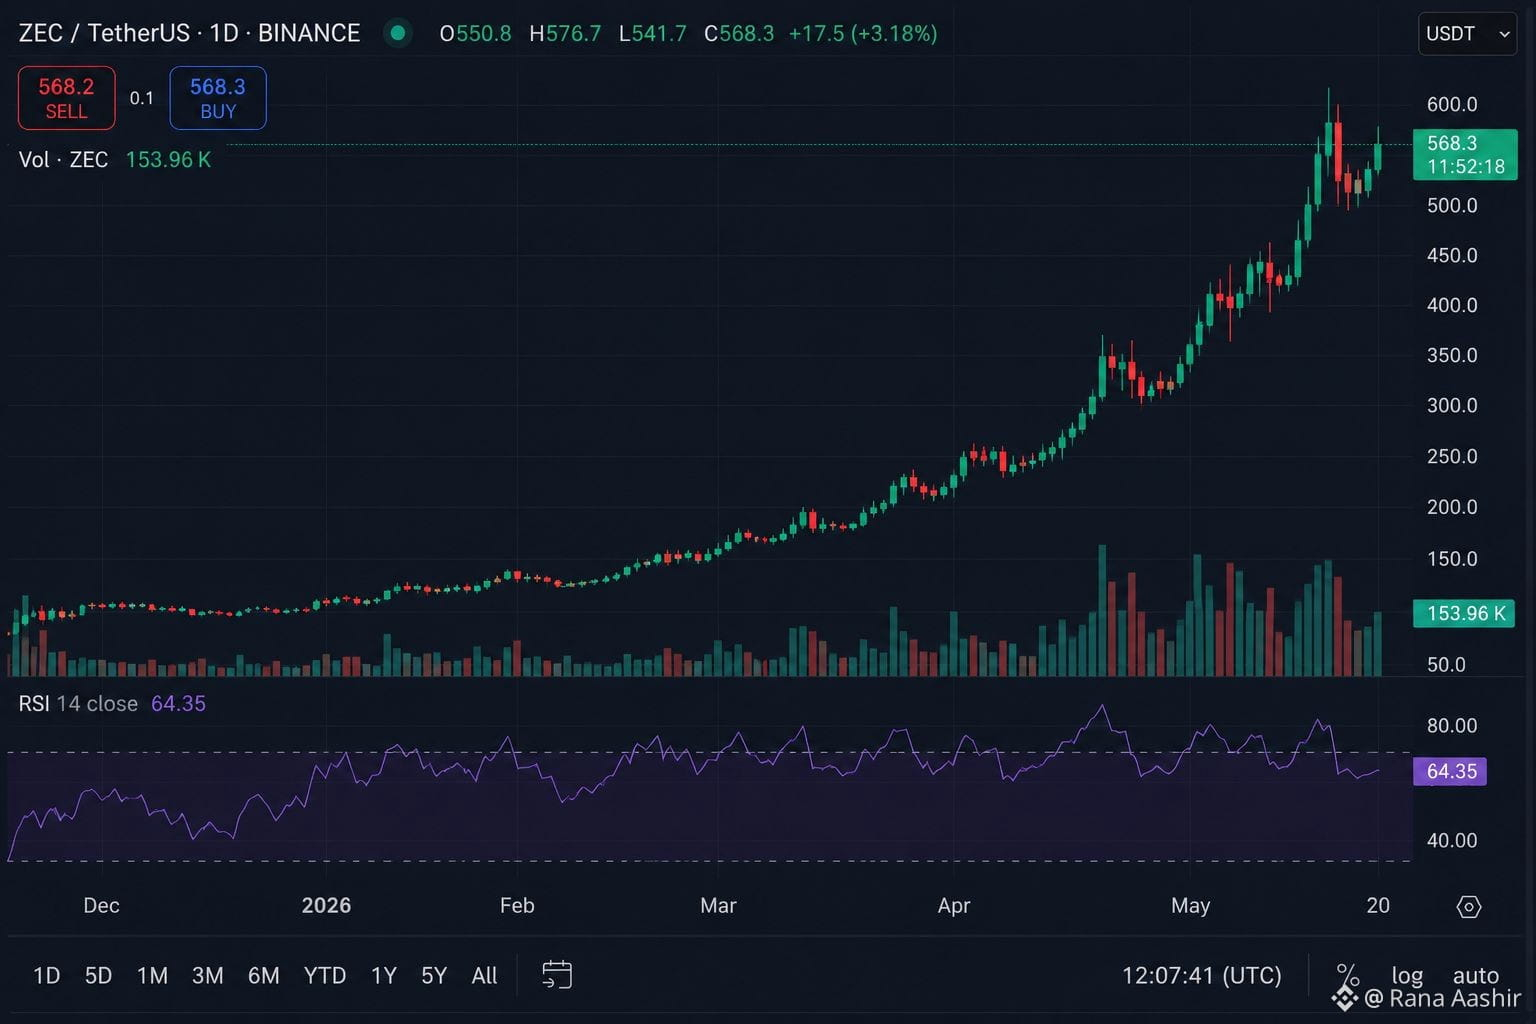Click the 40.00 RSI scale label

[x=1451, y=840]
